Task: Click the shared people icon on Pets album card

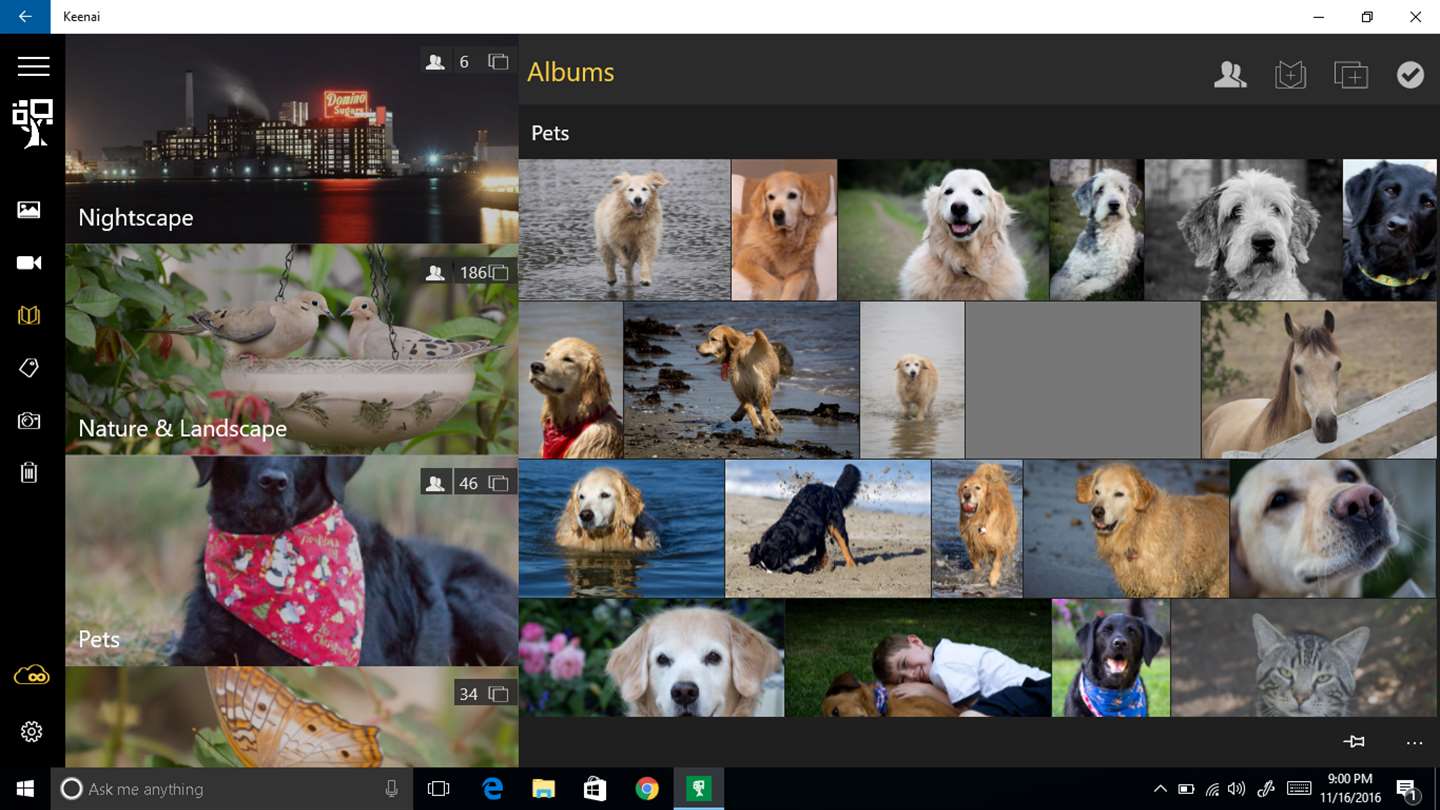Action: pos(435,483)
